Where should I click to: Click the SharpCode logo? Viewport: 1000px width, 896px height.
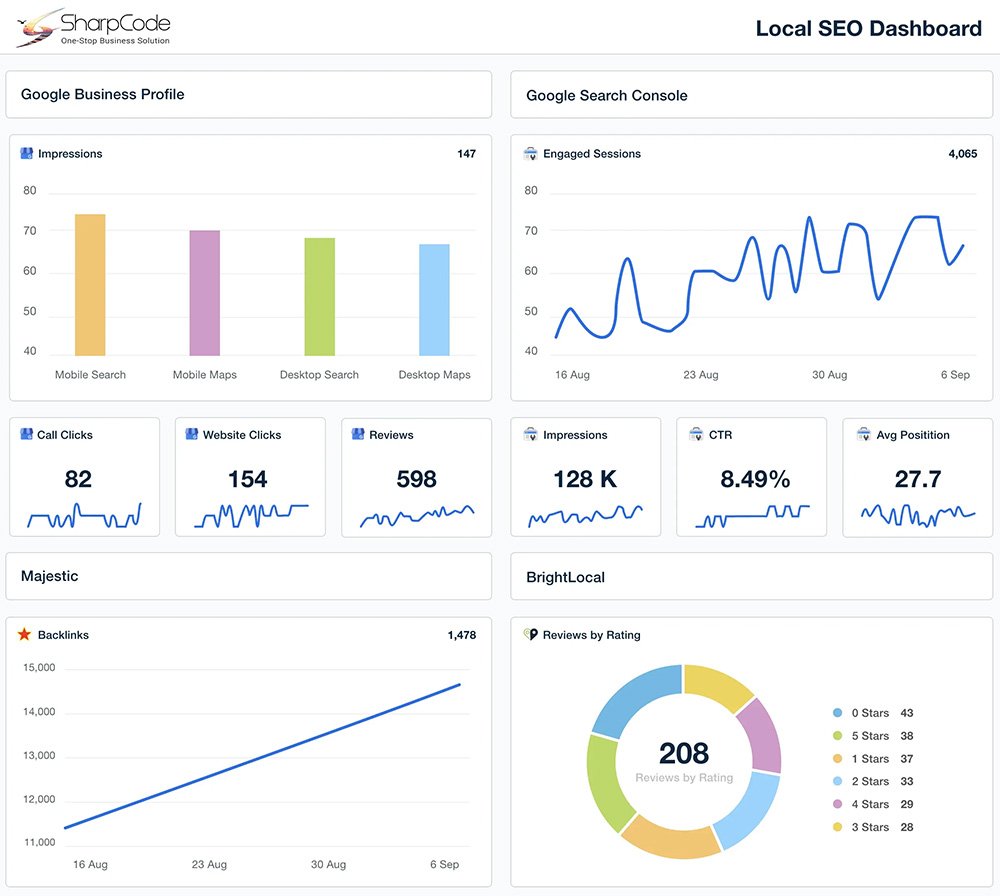94,27
